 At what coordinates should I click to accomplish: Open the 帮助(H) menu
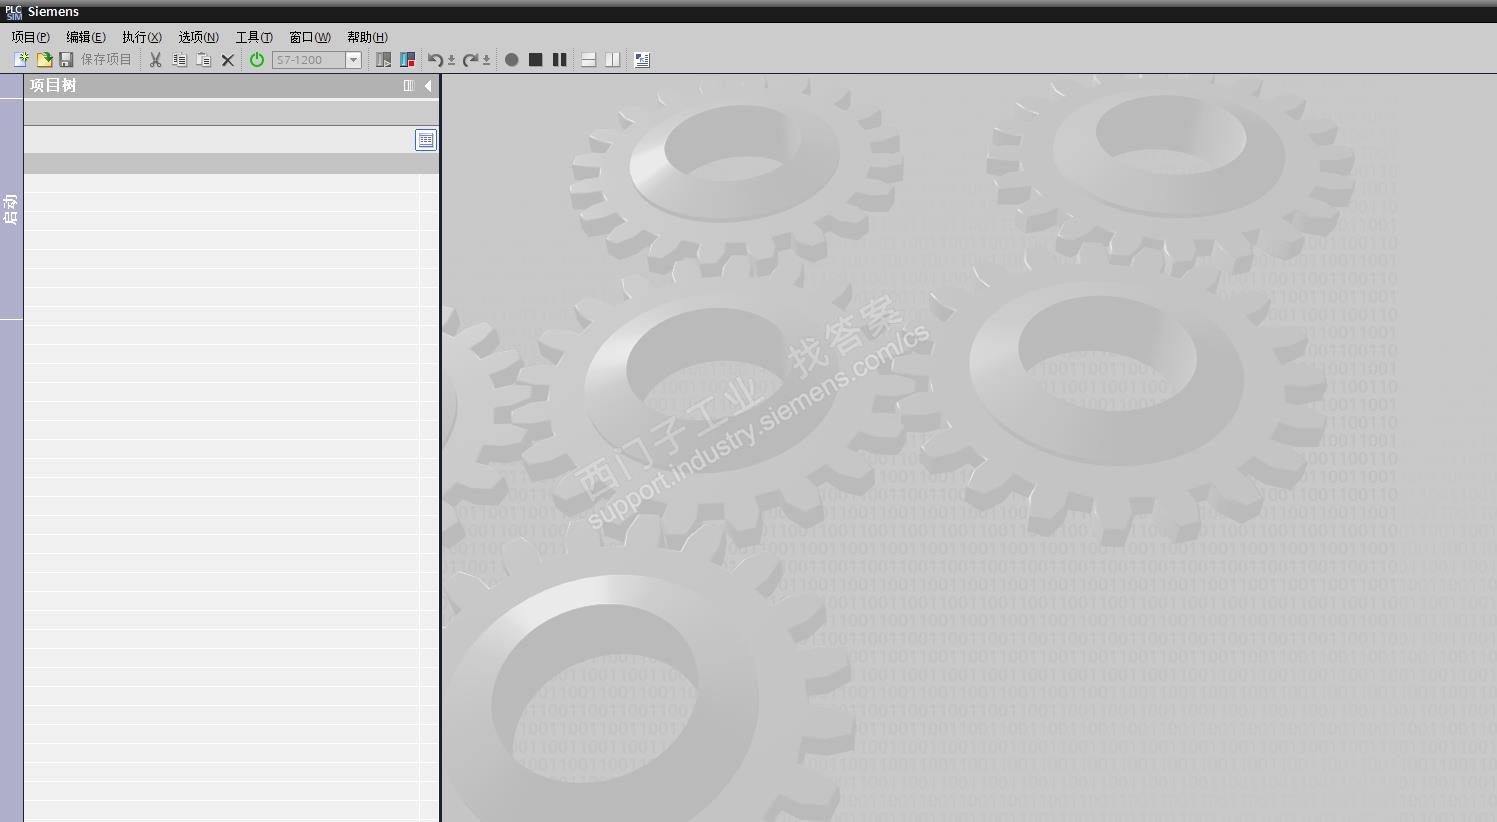tap(368, 37)
